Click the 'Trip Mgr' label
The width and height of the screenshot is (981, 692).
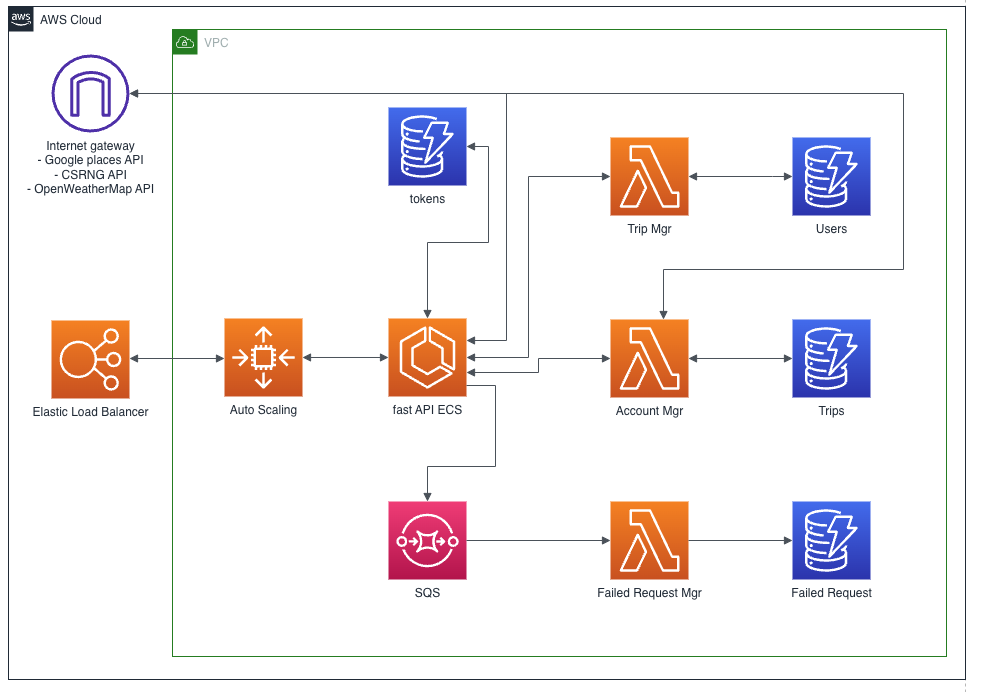(x=649, y=229)
